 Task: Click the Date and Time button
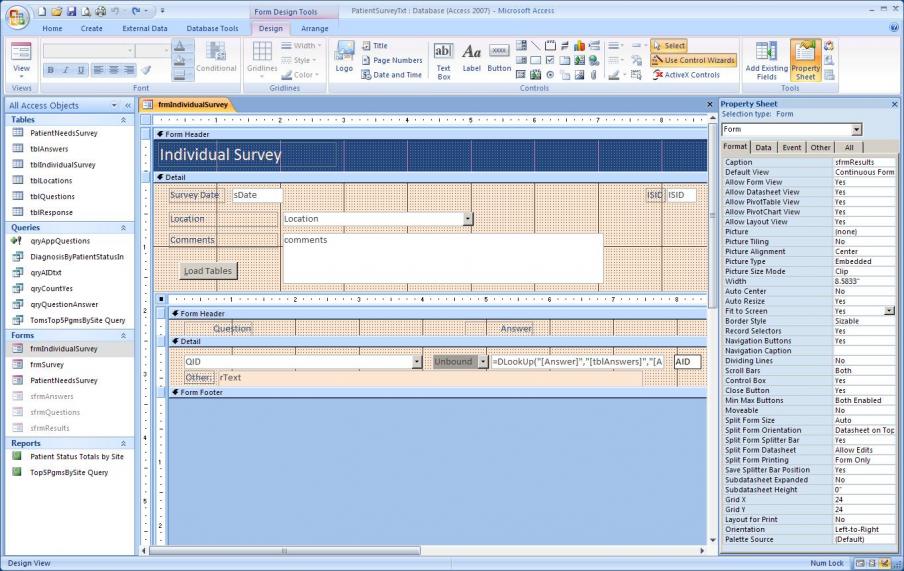tap(391, 74)
